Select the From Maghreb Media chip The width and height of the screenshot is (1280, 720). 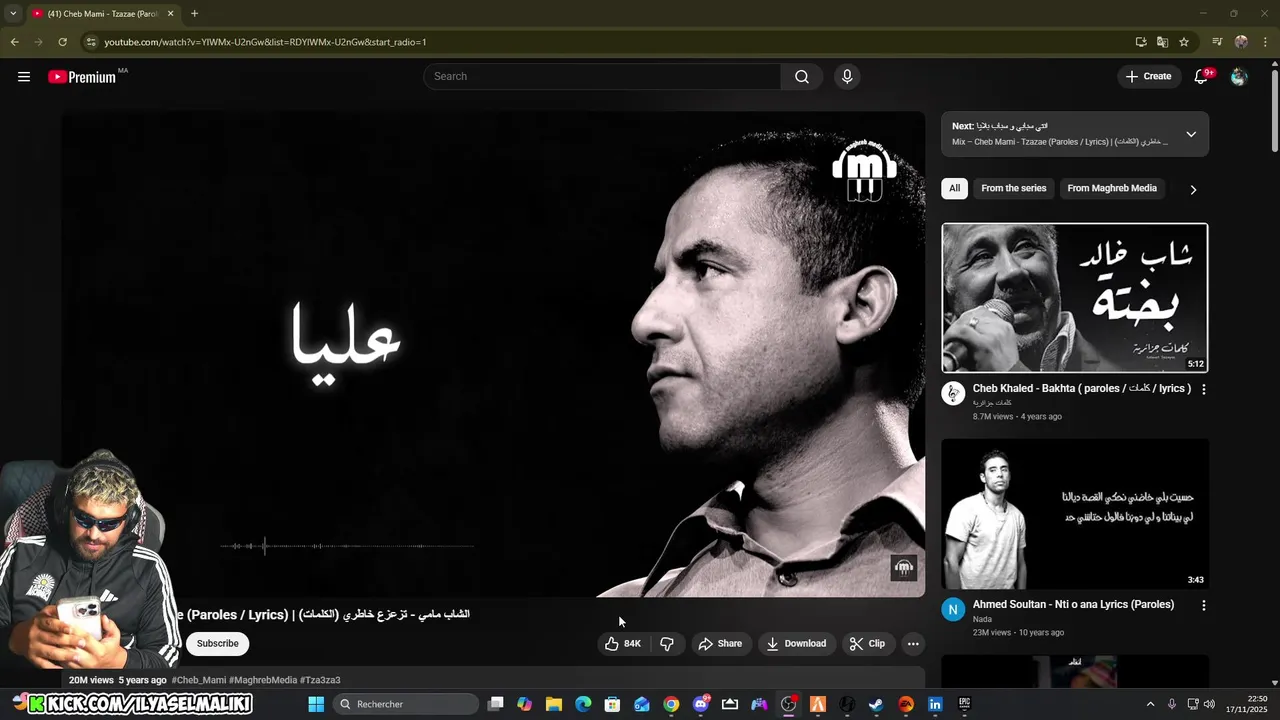coord(1112,188)
